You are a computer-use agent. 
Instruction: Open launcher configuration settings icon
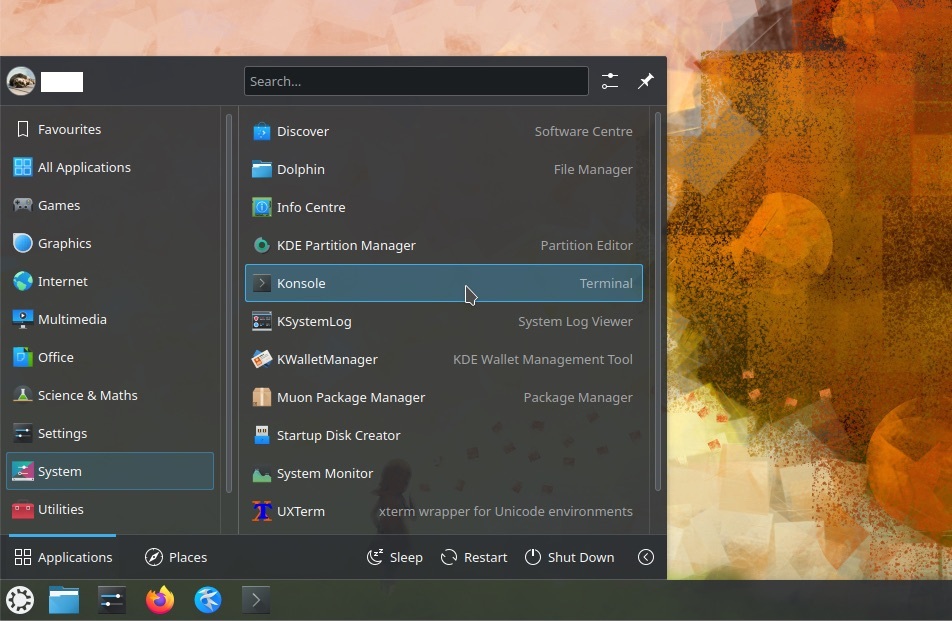pos(610,81)
